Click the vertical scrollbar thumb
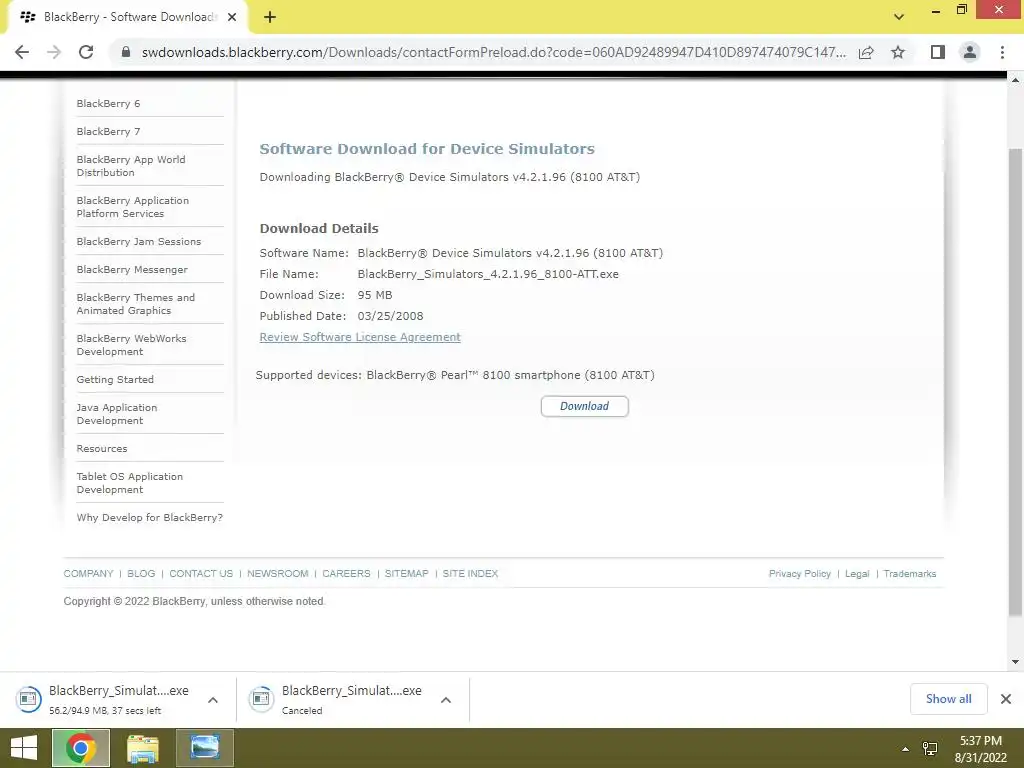Viewport: 1024px width, 768px height. point(1016,382)
